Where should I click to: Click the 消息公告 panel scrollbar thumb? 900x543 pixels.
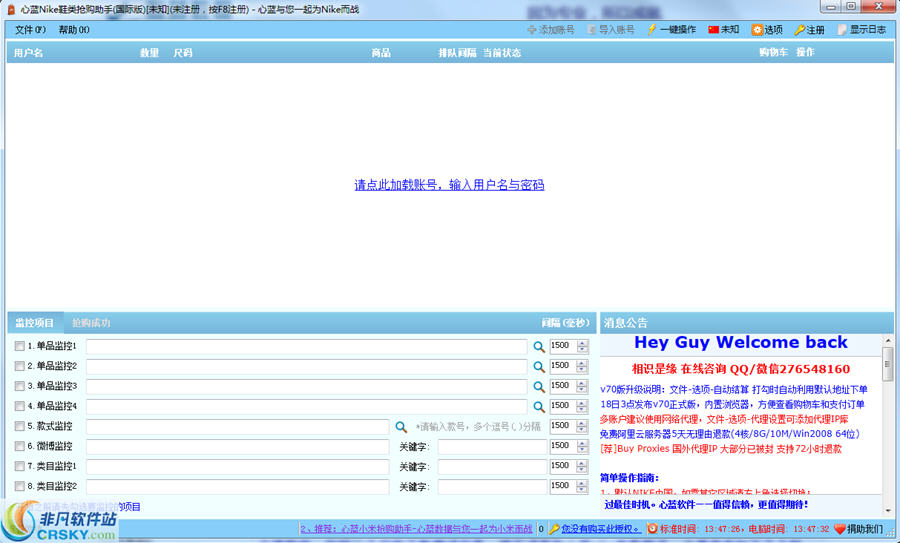coord(887,364)
